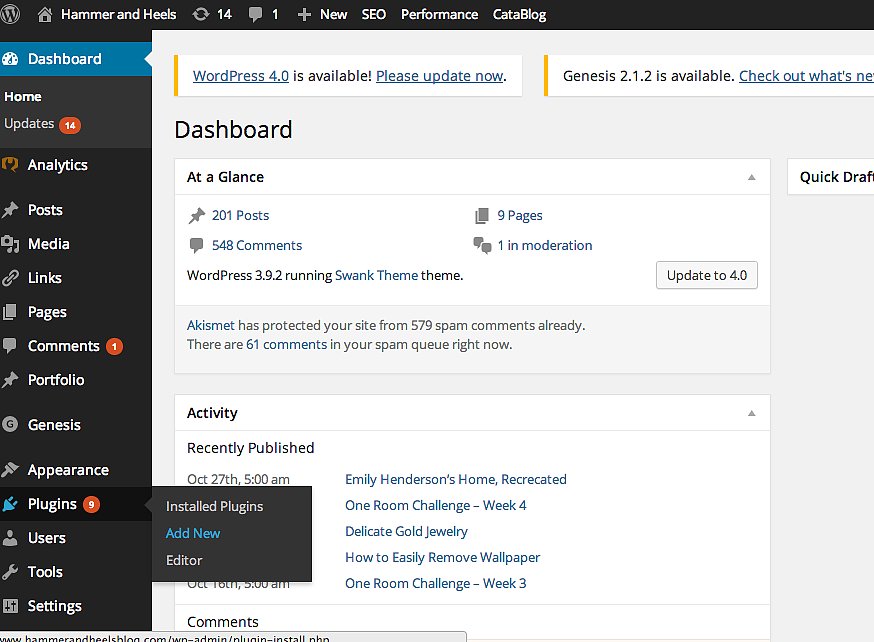
Task: Select Installed Plugins in the flyout
Action: (x=215, y=506)
